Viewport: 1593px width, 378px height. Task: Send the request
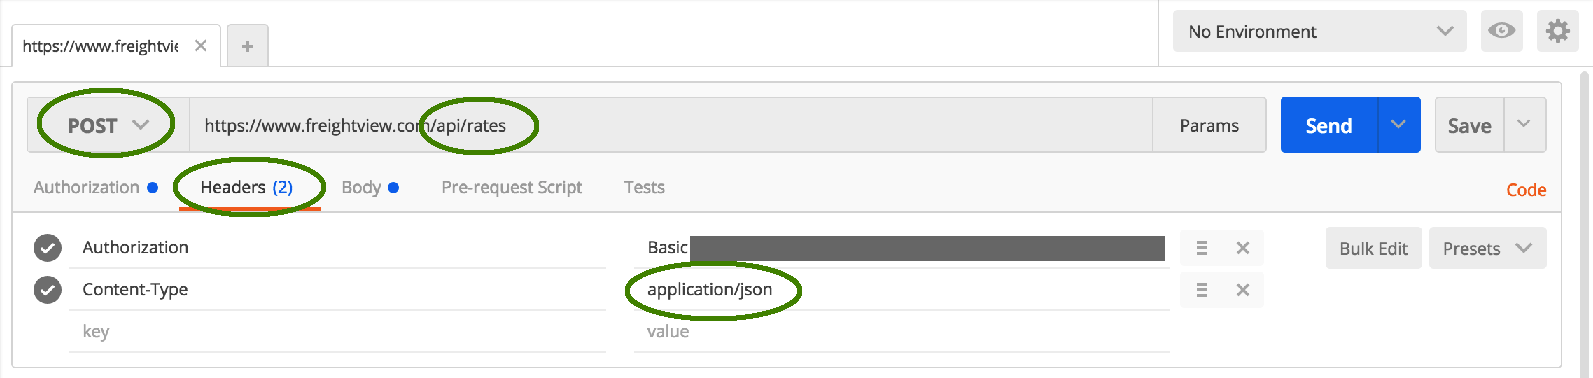click(x=1329, y=125)
